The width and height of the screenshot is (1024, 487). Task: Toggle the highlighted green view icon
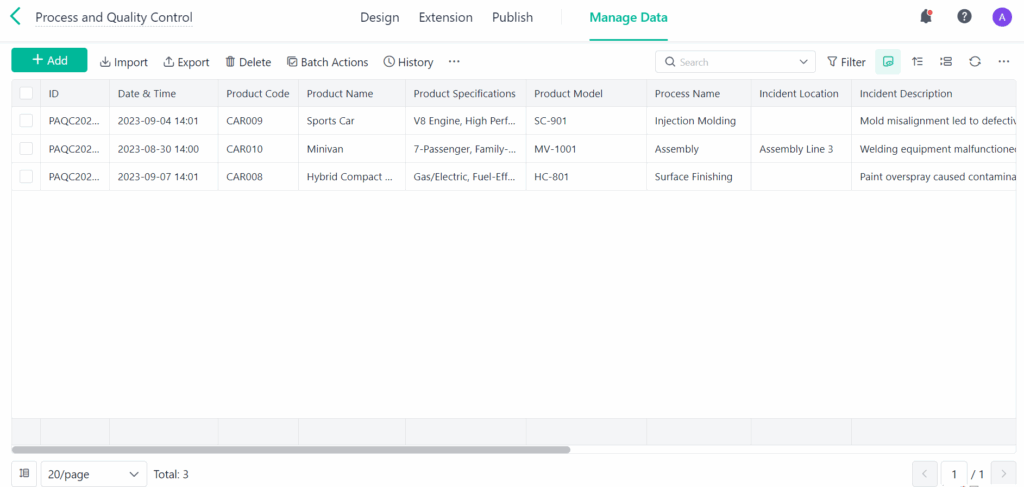coord(887,62)
